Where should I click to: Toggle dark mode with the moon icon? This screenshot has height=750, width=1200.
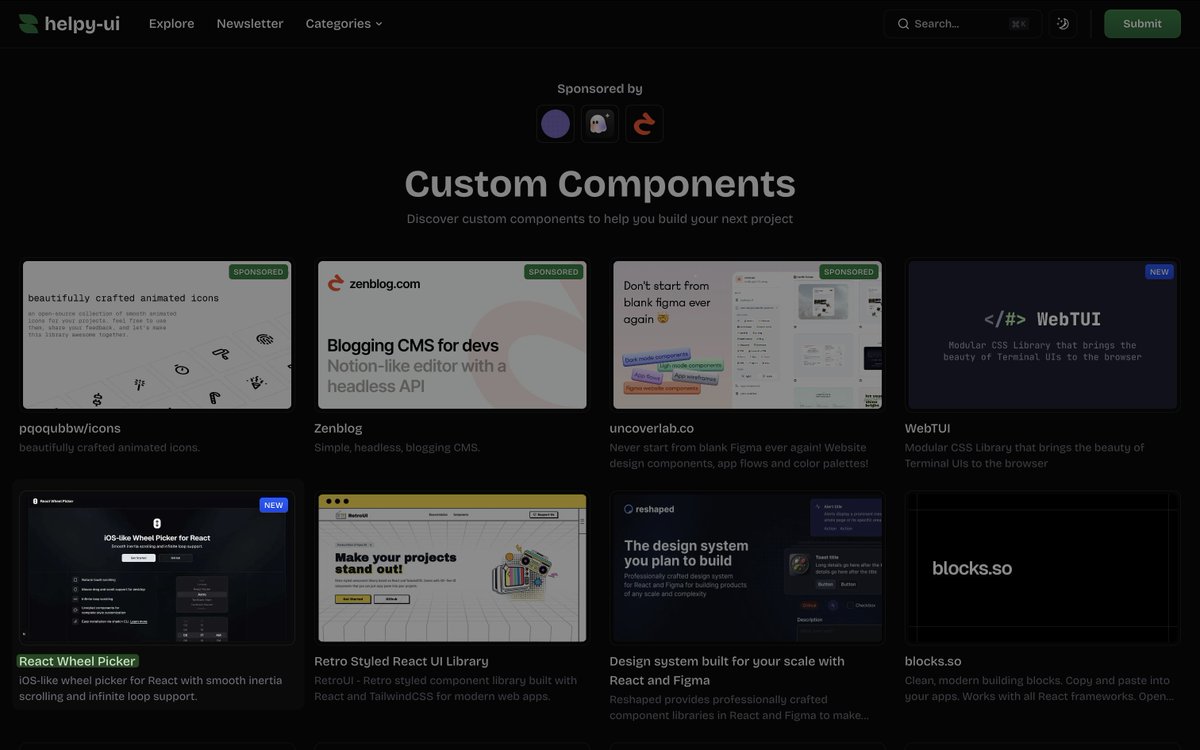click(1063, 24)
